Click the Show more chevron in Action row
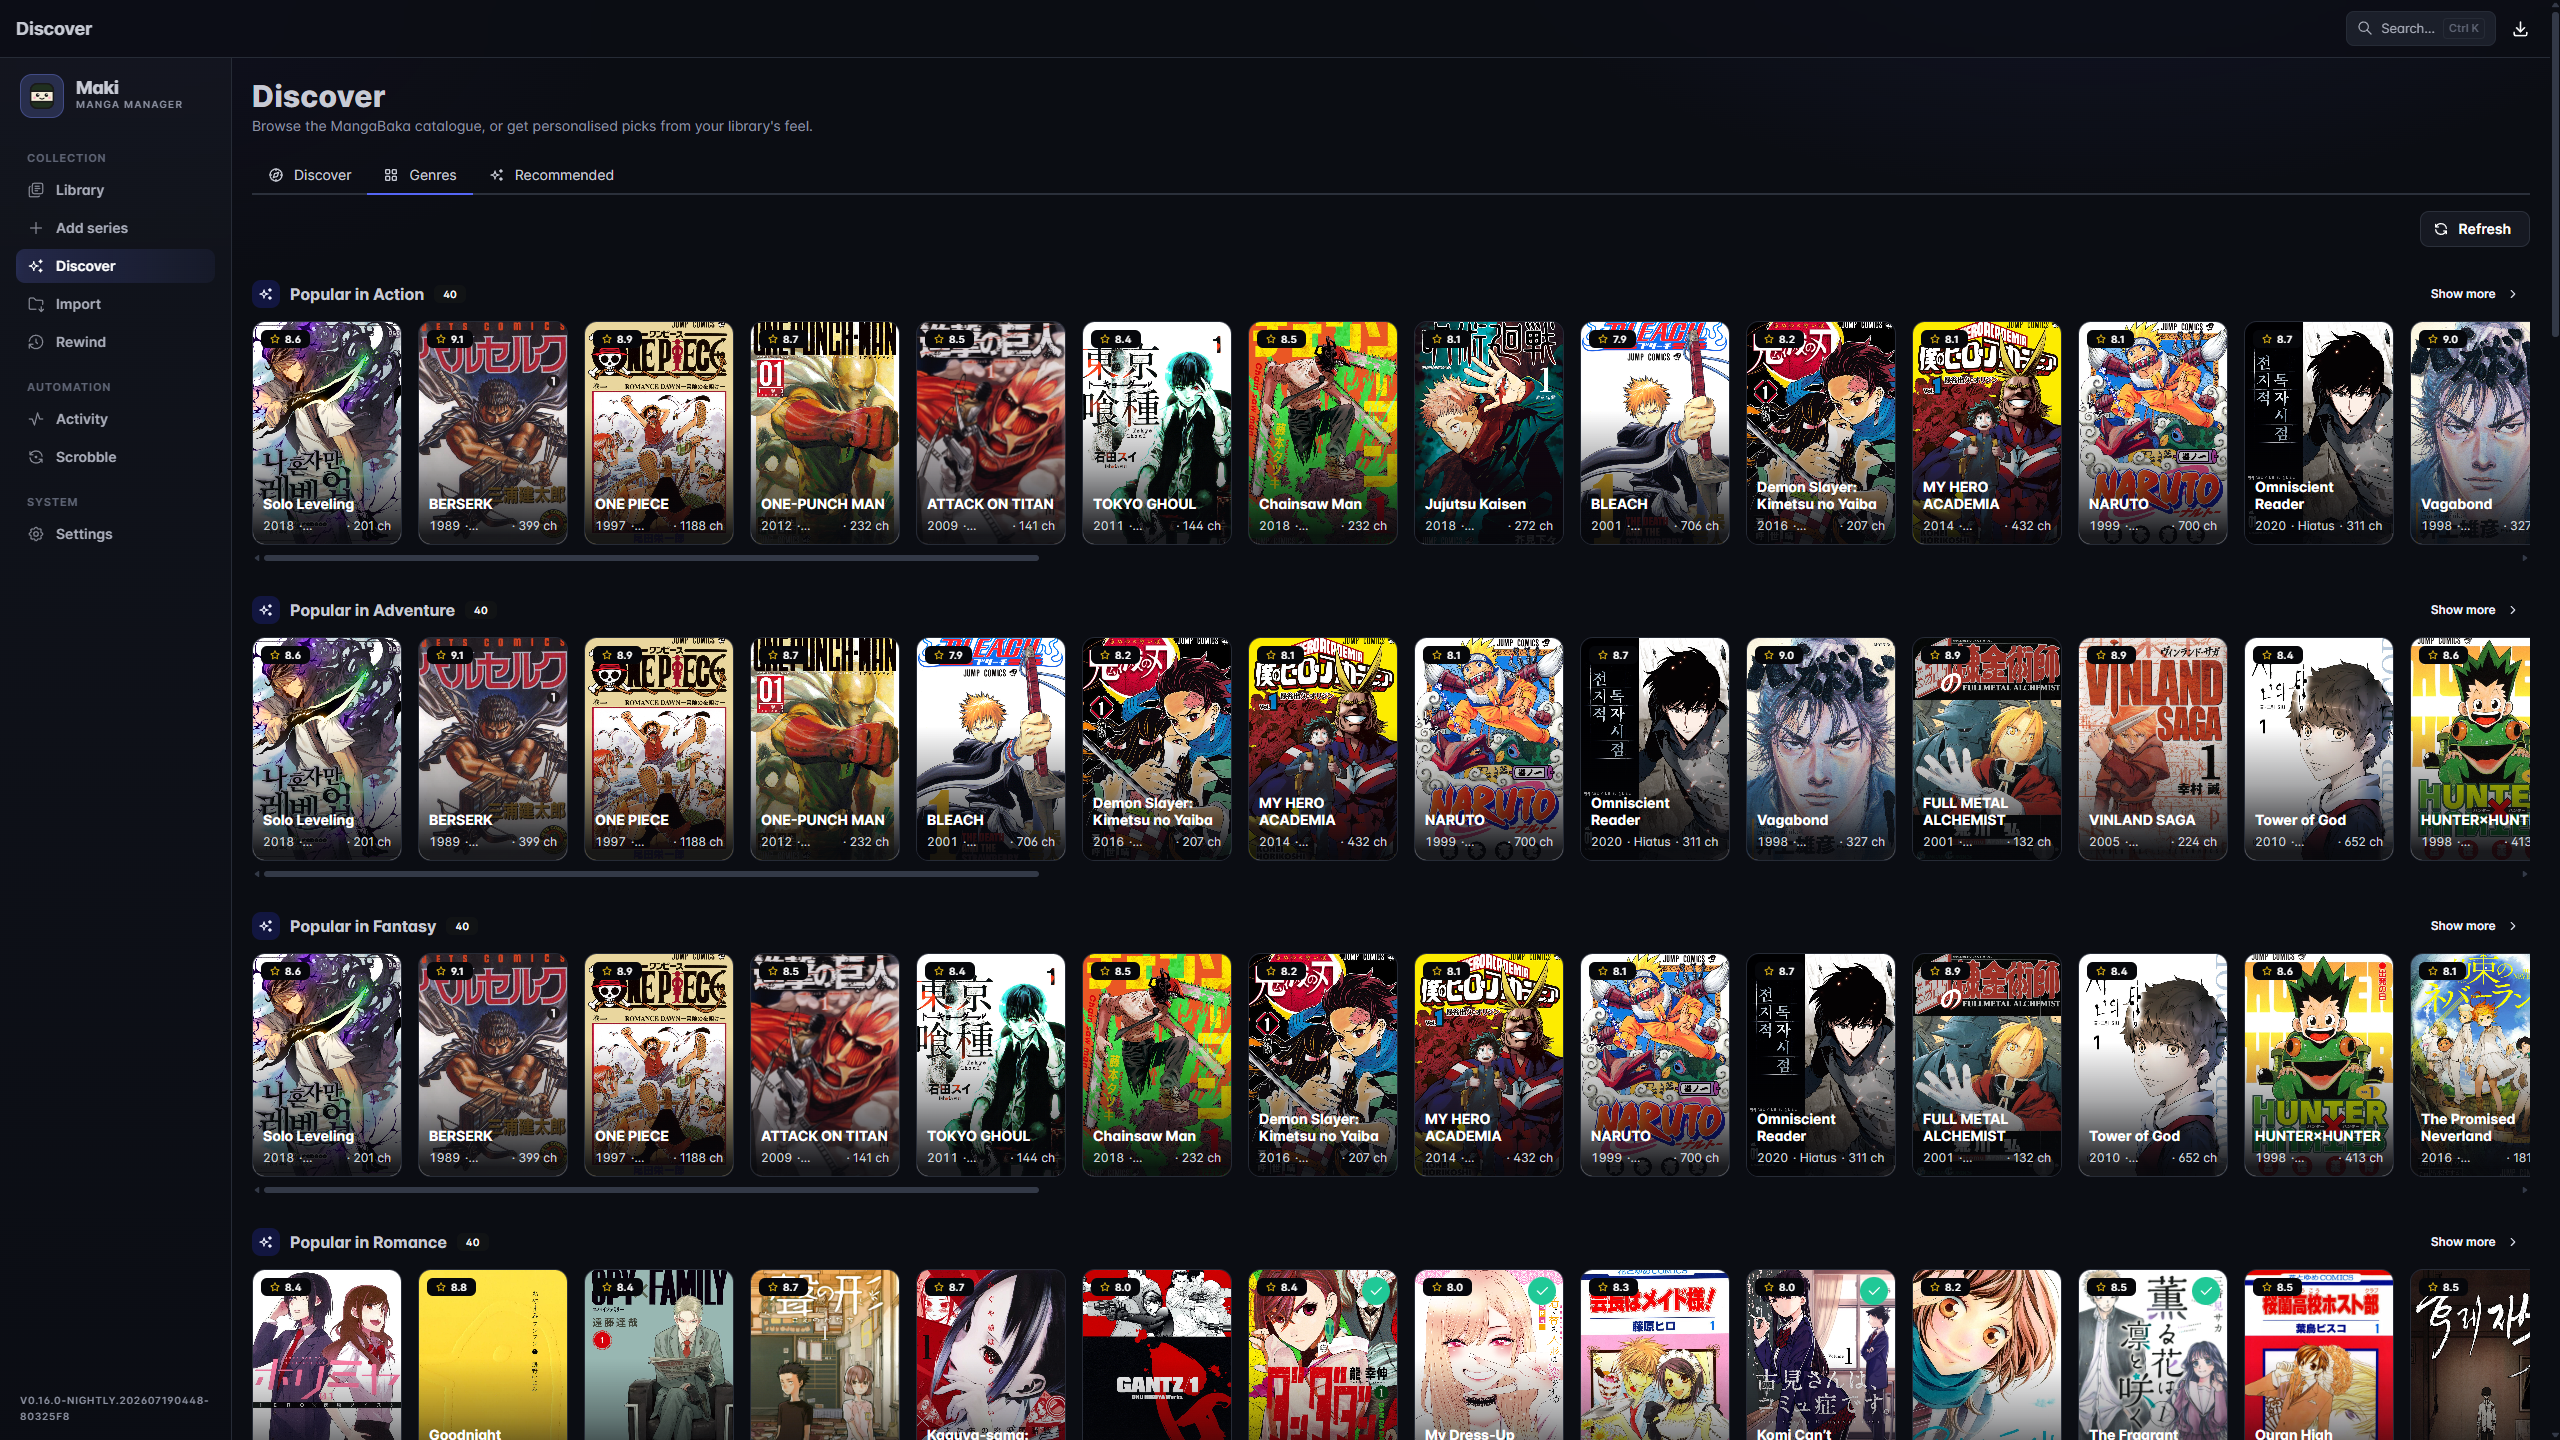This screenshot has width=2560, height=1440. [2513, 294]
